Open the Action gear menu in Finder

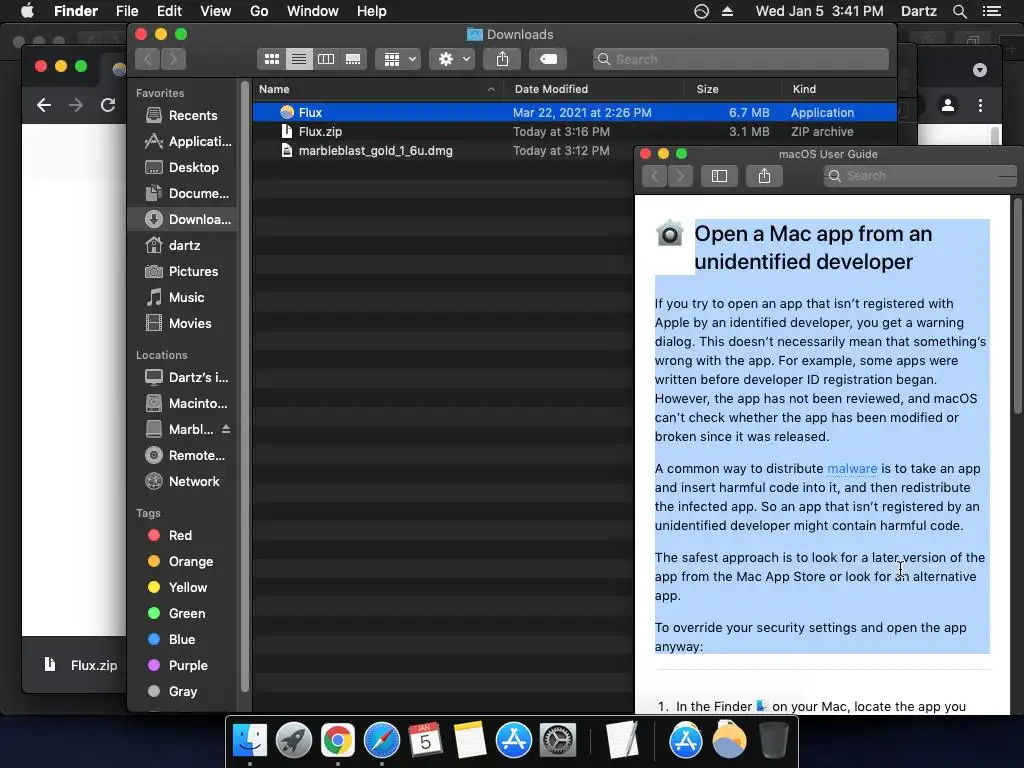coord(452,59)
